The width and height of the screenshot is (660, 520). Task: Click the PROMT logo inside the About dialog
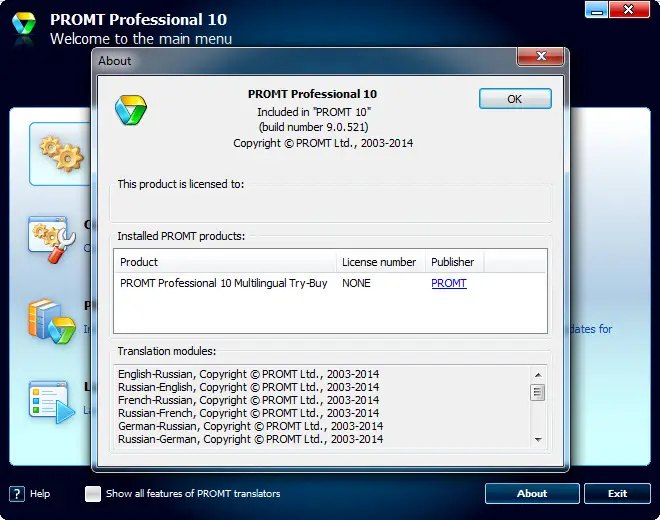click(131, 110)
